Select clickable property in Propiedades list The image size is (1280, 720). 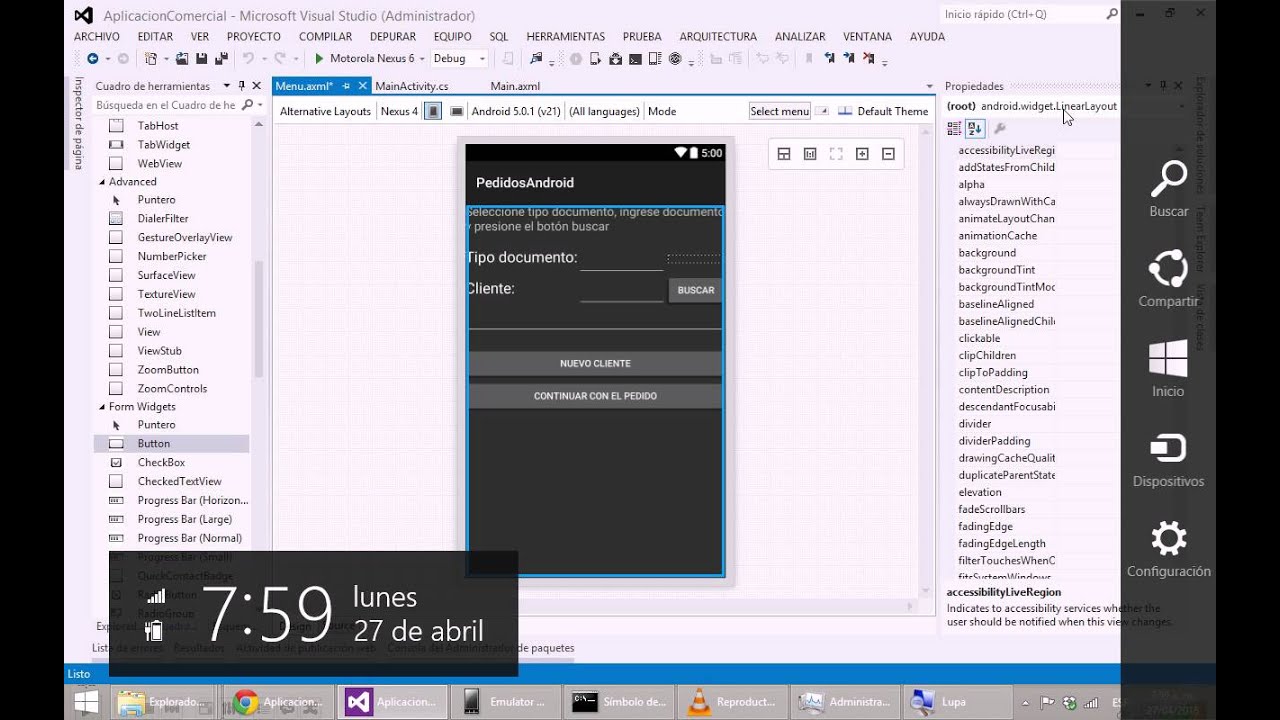(979, 338)
